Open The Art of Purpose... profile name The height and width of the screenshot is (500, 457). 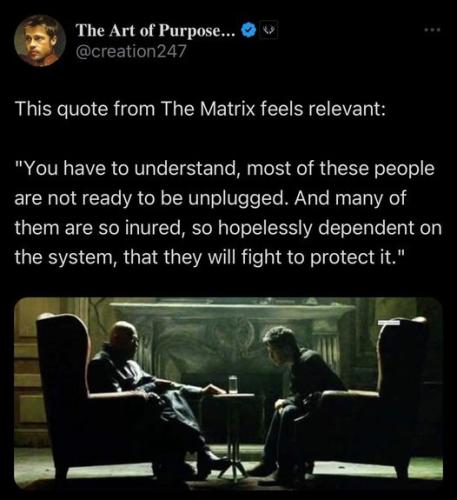coord(156,31)
